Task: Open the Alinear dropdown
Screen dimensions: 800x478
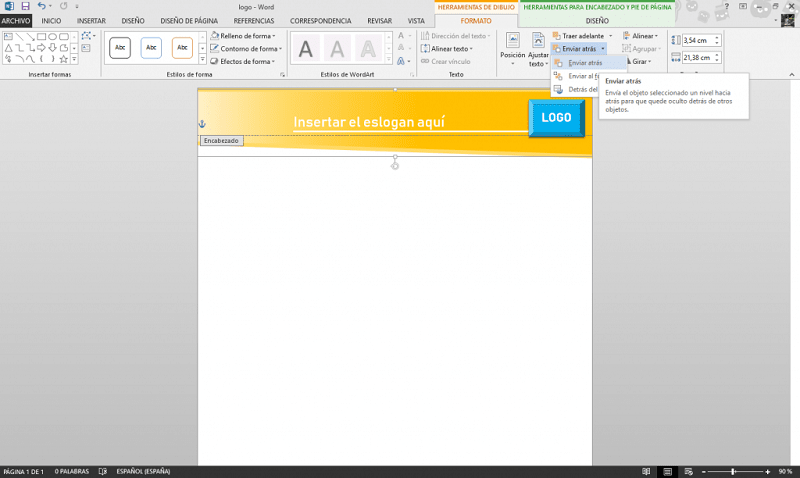Action: click(640, 36)
